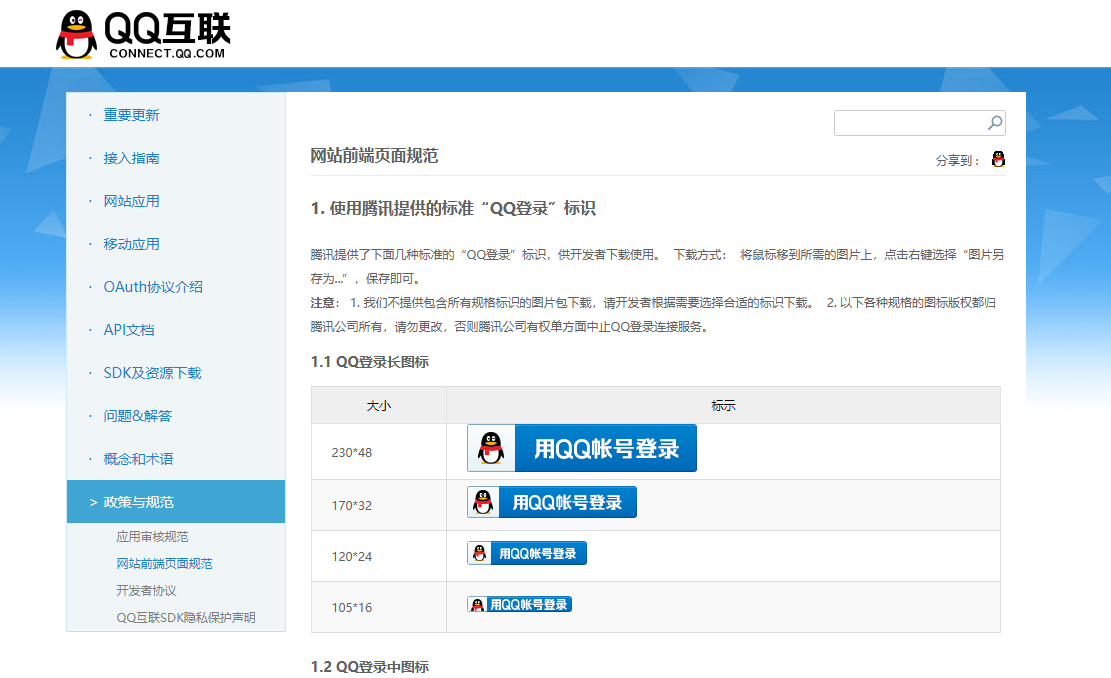The image size is (1111, 678).
Task: Click the QQ penguin logo in header
Action: [x=77, y=35]
